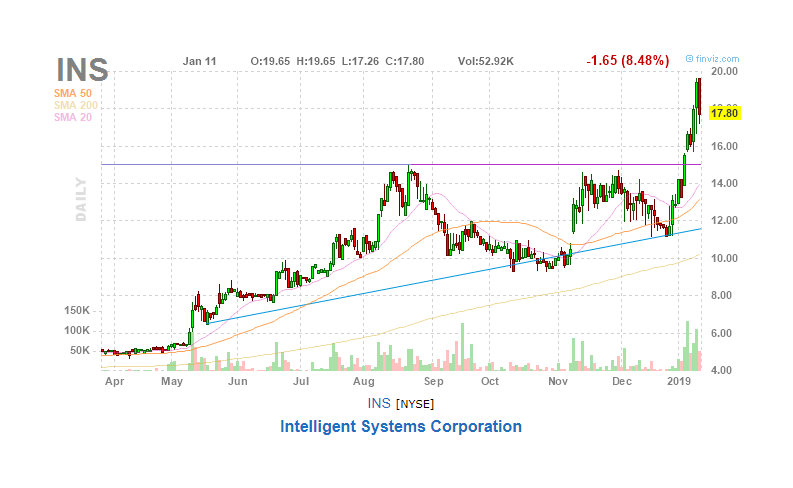
Task: Click the 100K volume axis label
Action: click(77, 331)
